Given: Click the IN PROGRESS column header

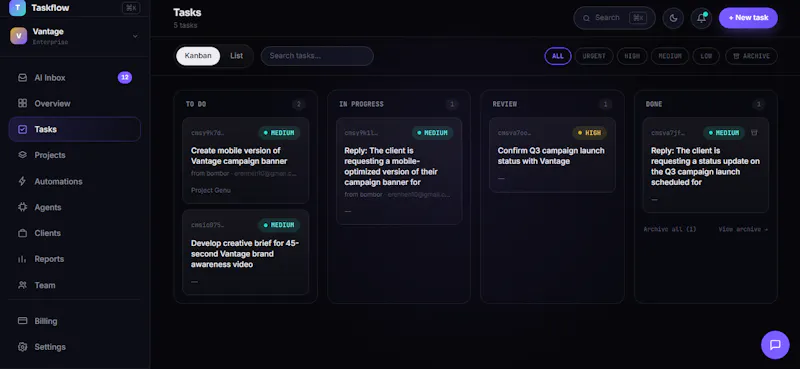Looking at the screenshot, I should (361, 104).
